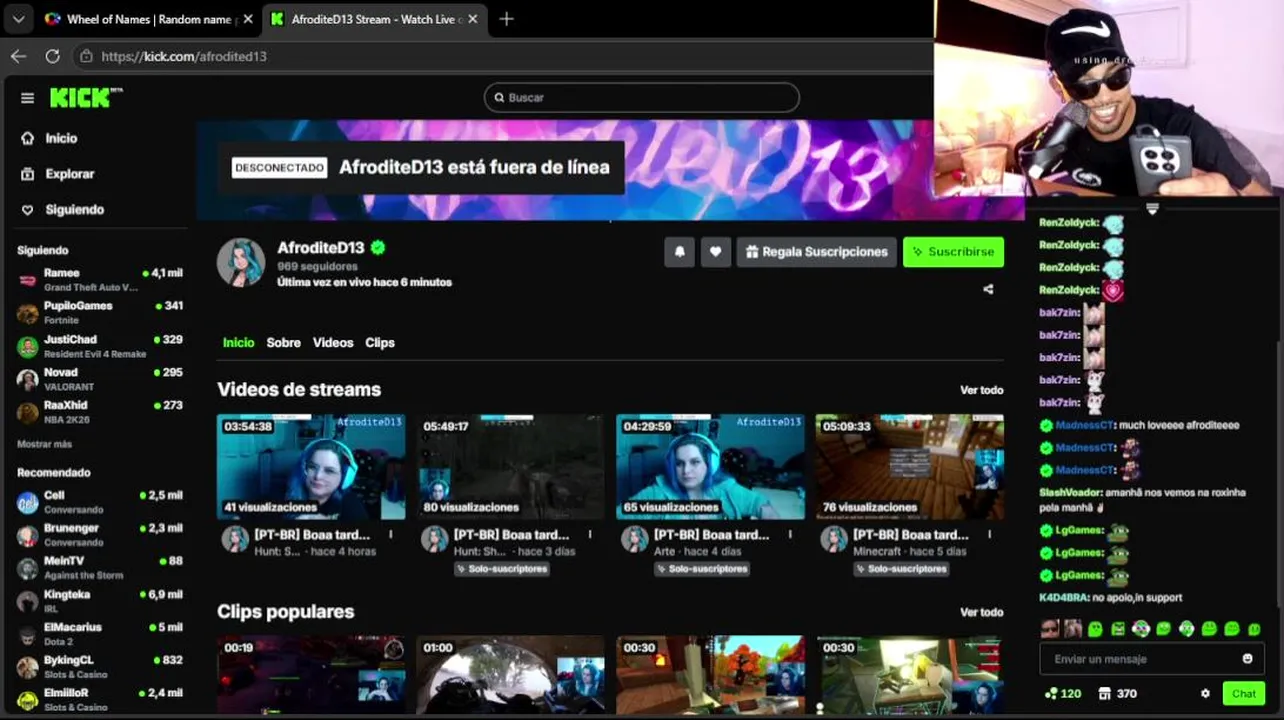Click the share icon under Suscribirse
Viewport: 1284px width, 720px height.
[988, 289]
